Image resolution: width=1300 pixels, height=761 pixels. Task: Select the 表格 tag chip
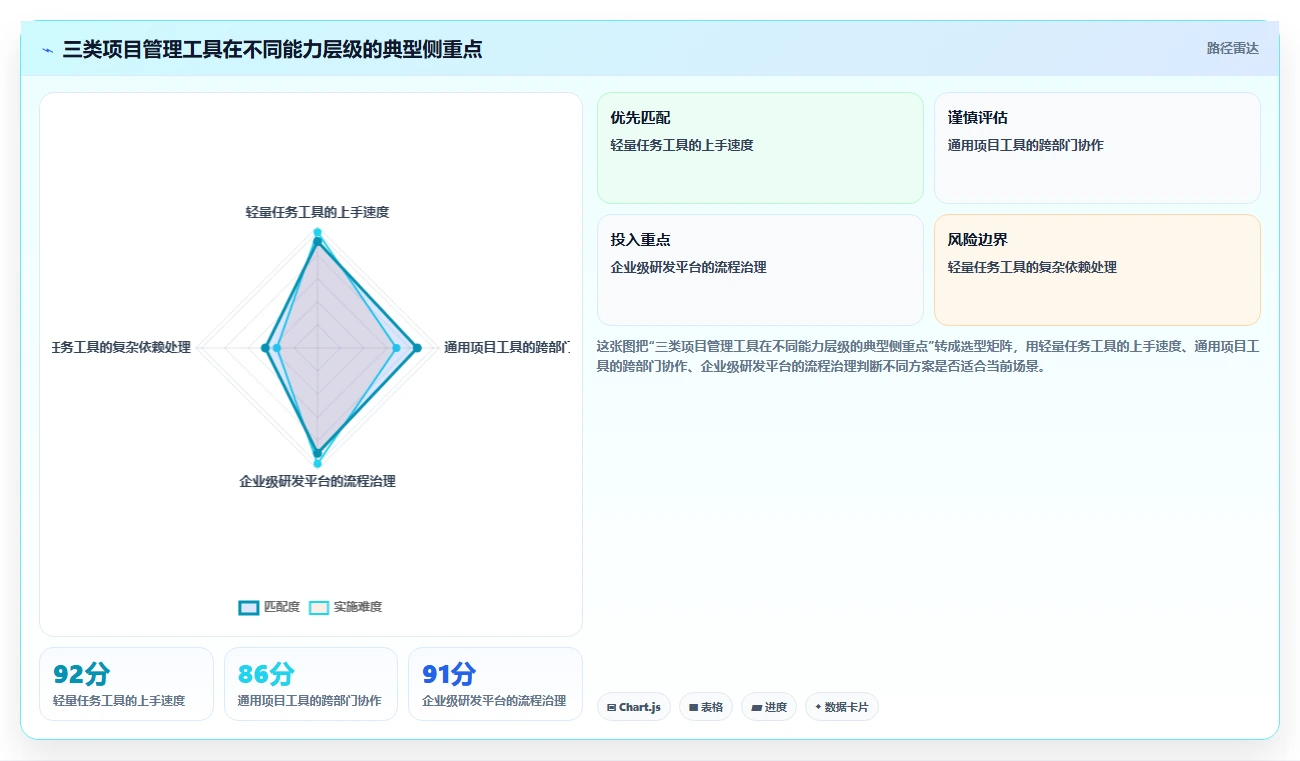point(706,707)
